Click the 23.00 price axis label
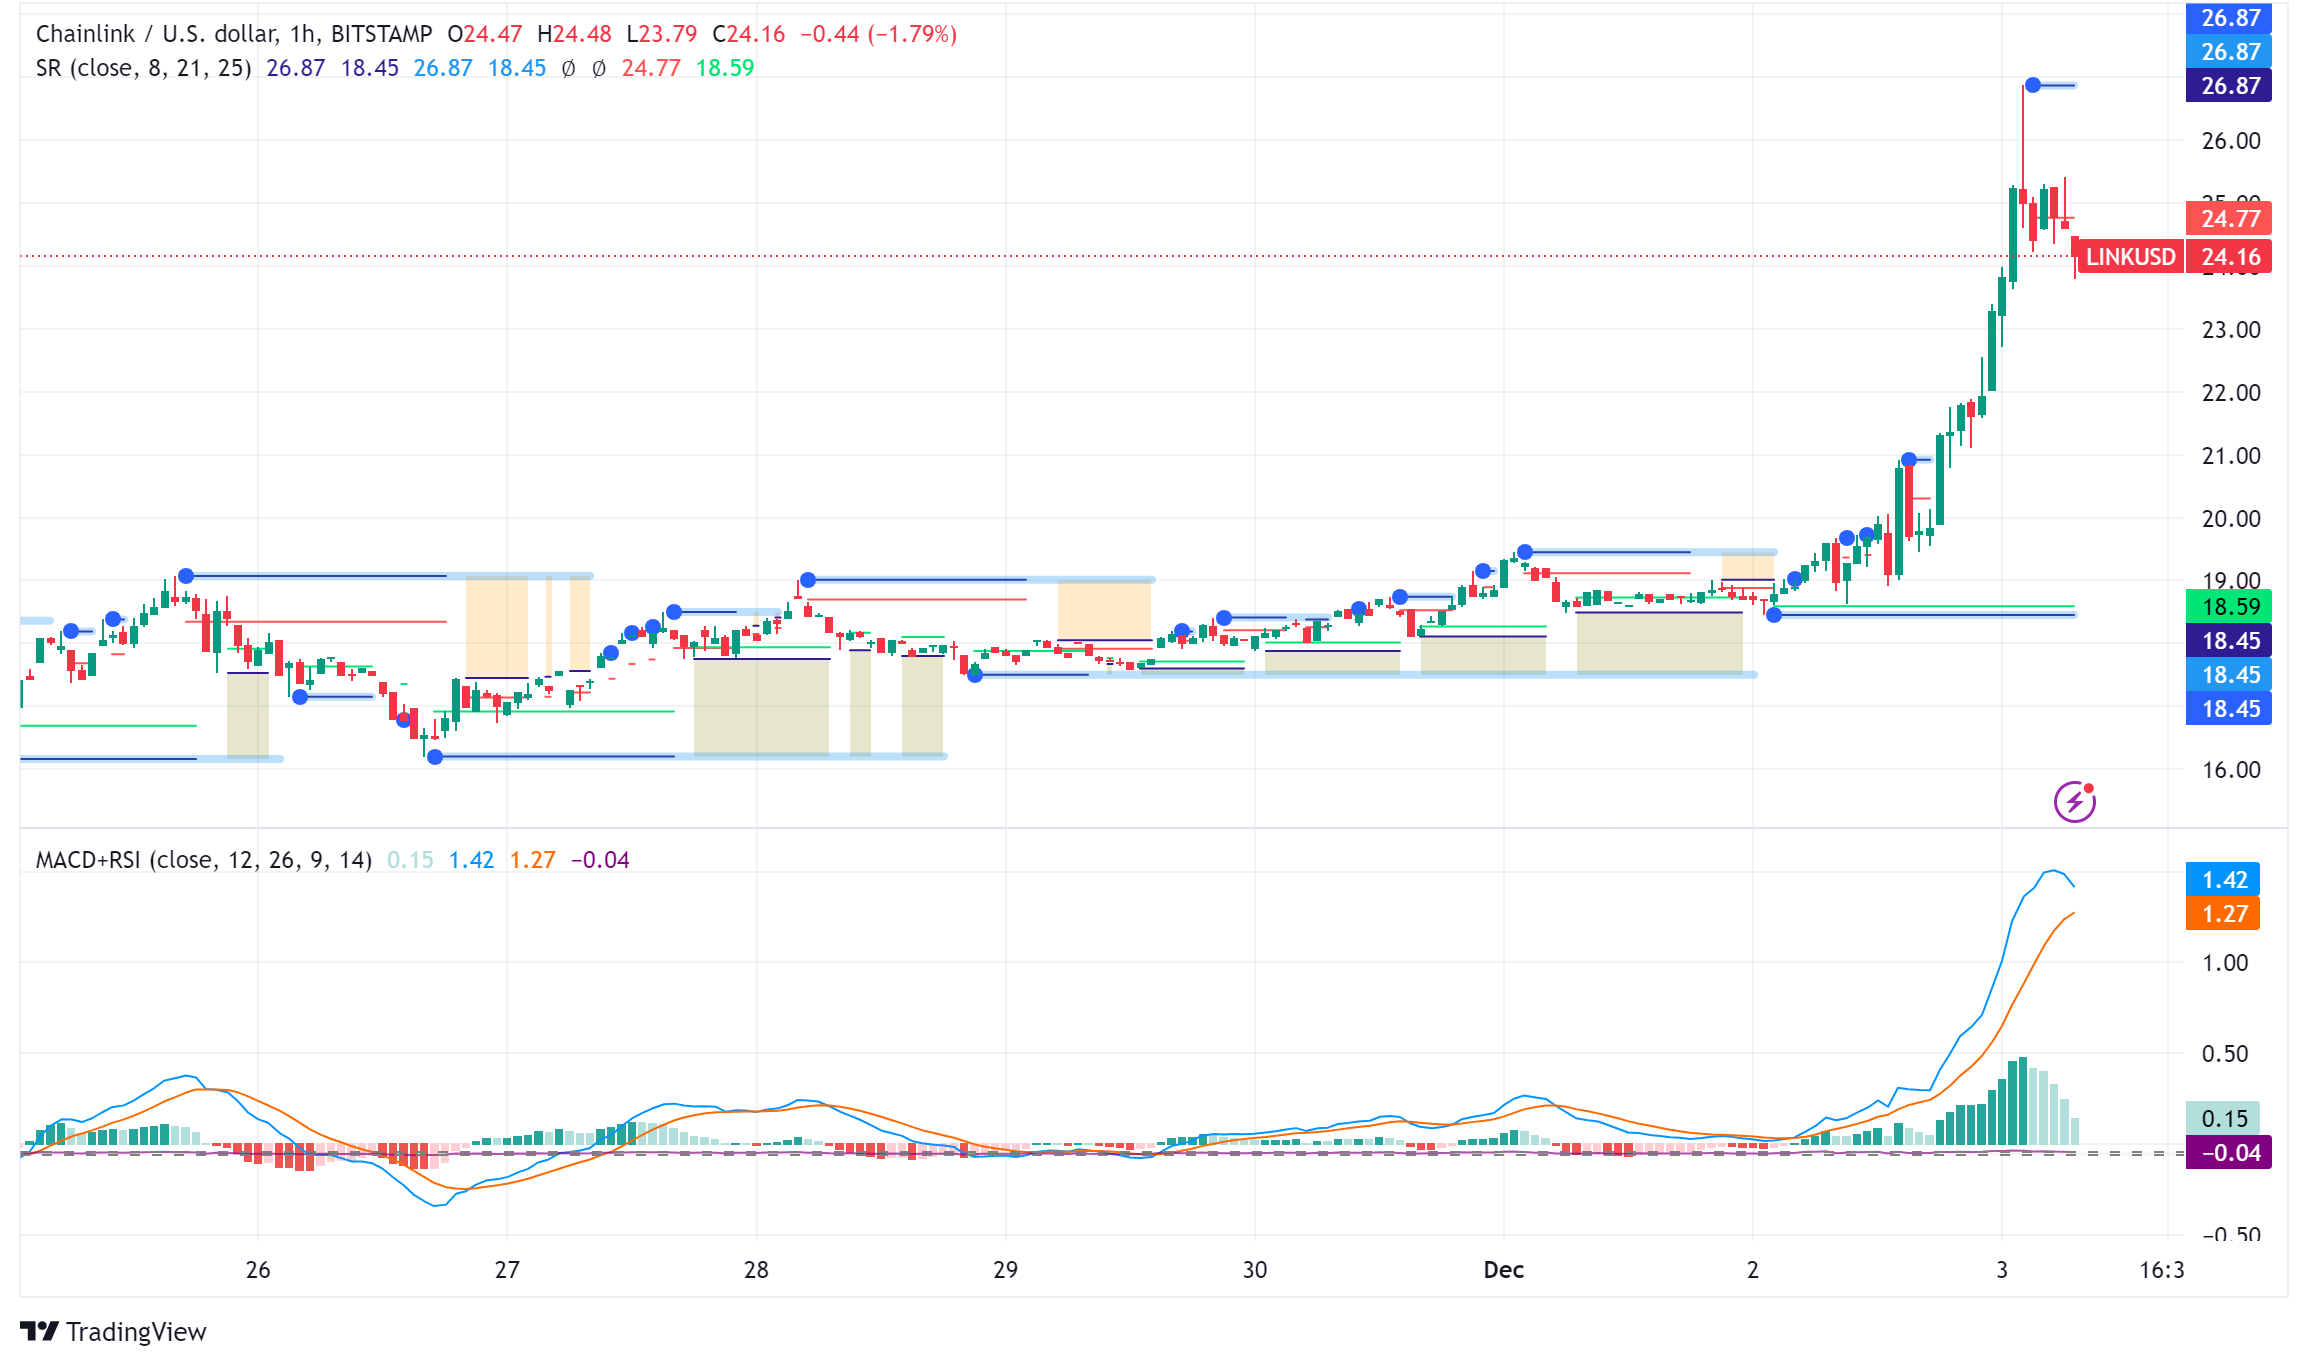 (x=2230, y=330)
